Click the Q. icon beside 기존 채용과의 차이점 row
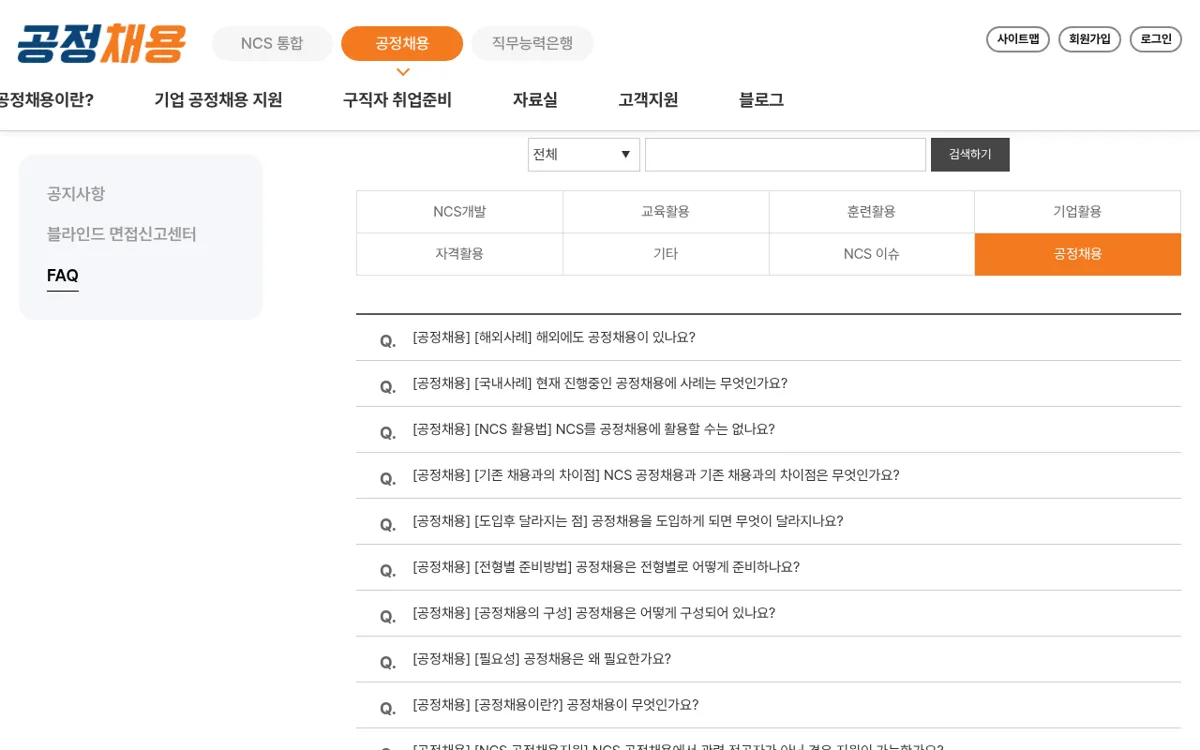Image resolution: width=1200 pixels, height=750 pixels. [388, 479]
